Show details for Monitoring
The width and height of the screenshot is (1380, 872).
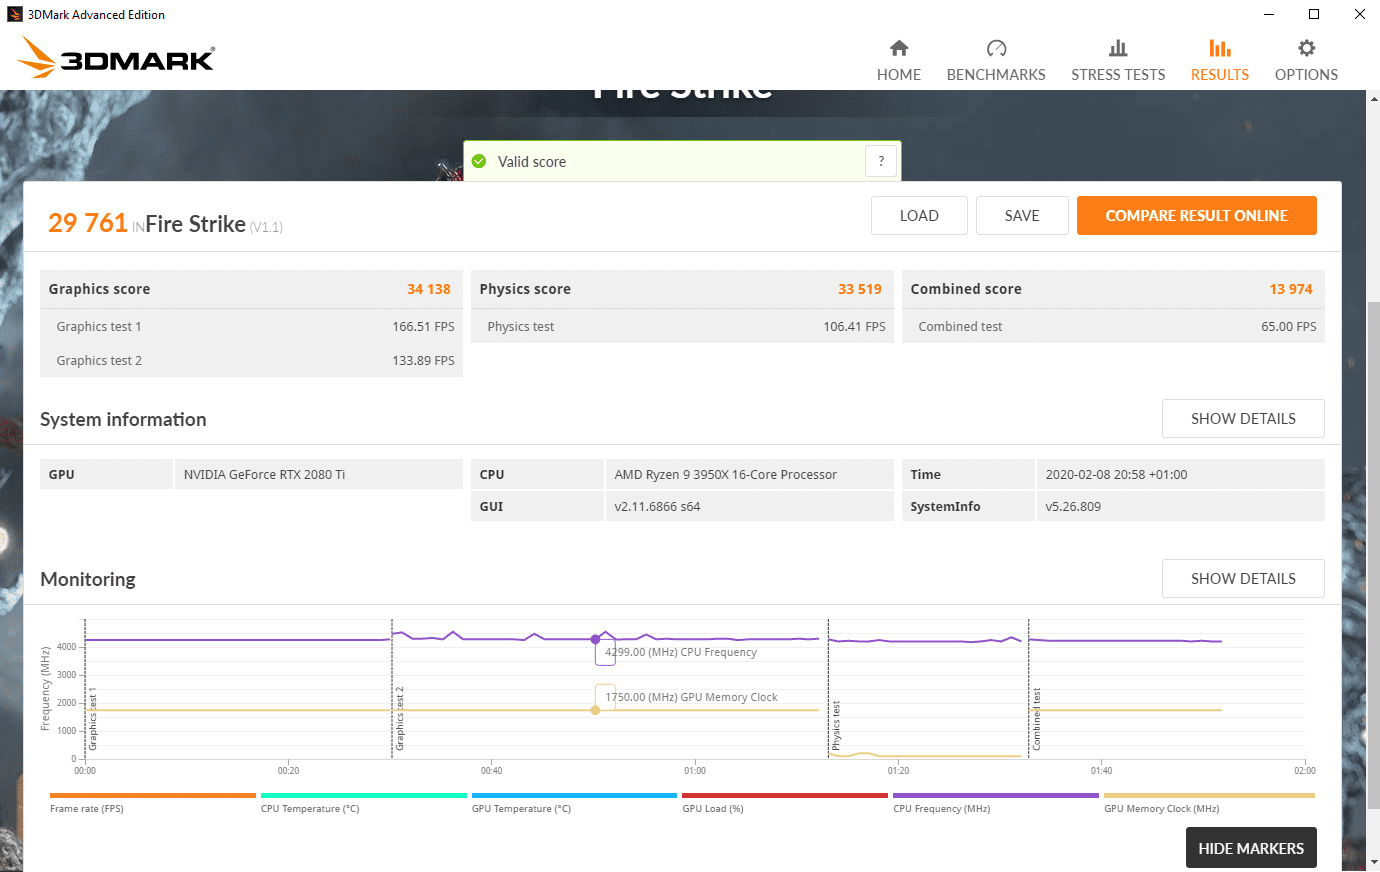tap(1243, 579)
